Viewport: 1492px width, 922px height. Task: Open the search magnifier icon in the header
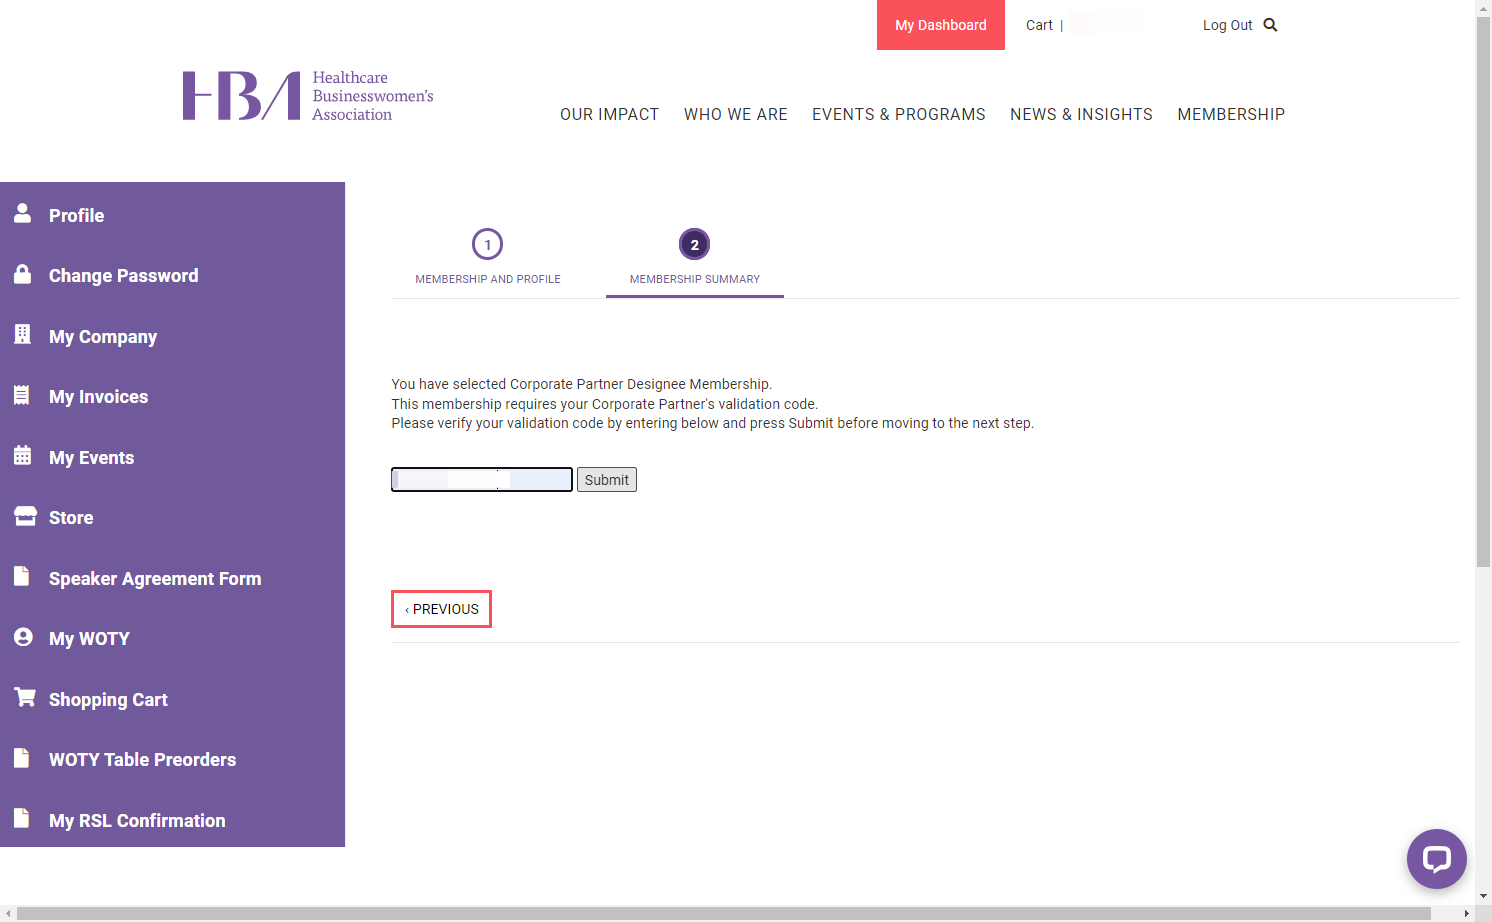click(1270, 25)
